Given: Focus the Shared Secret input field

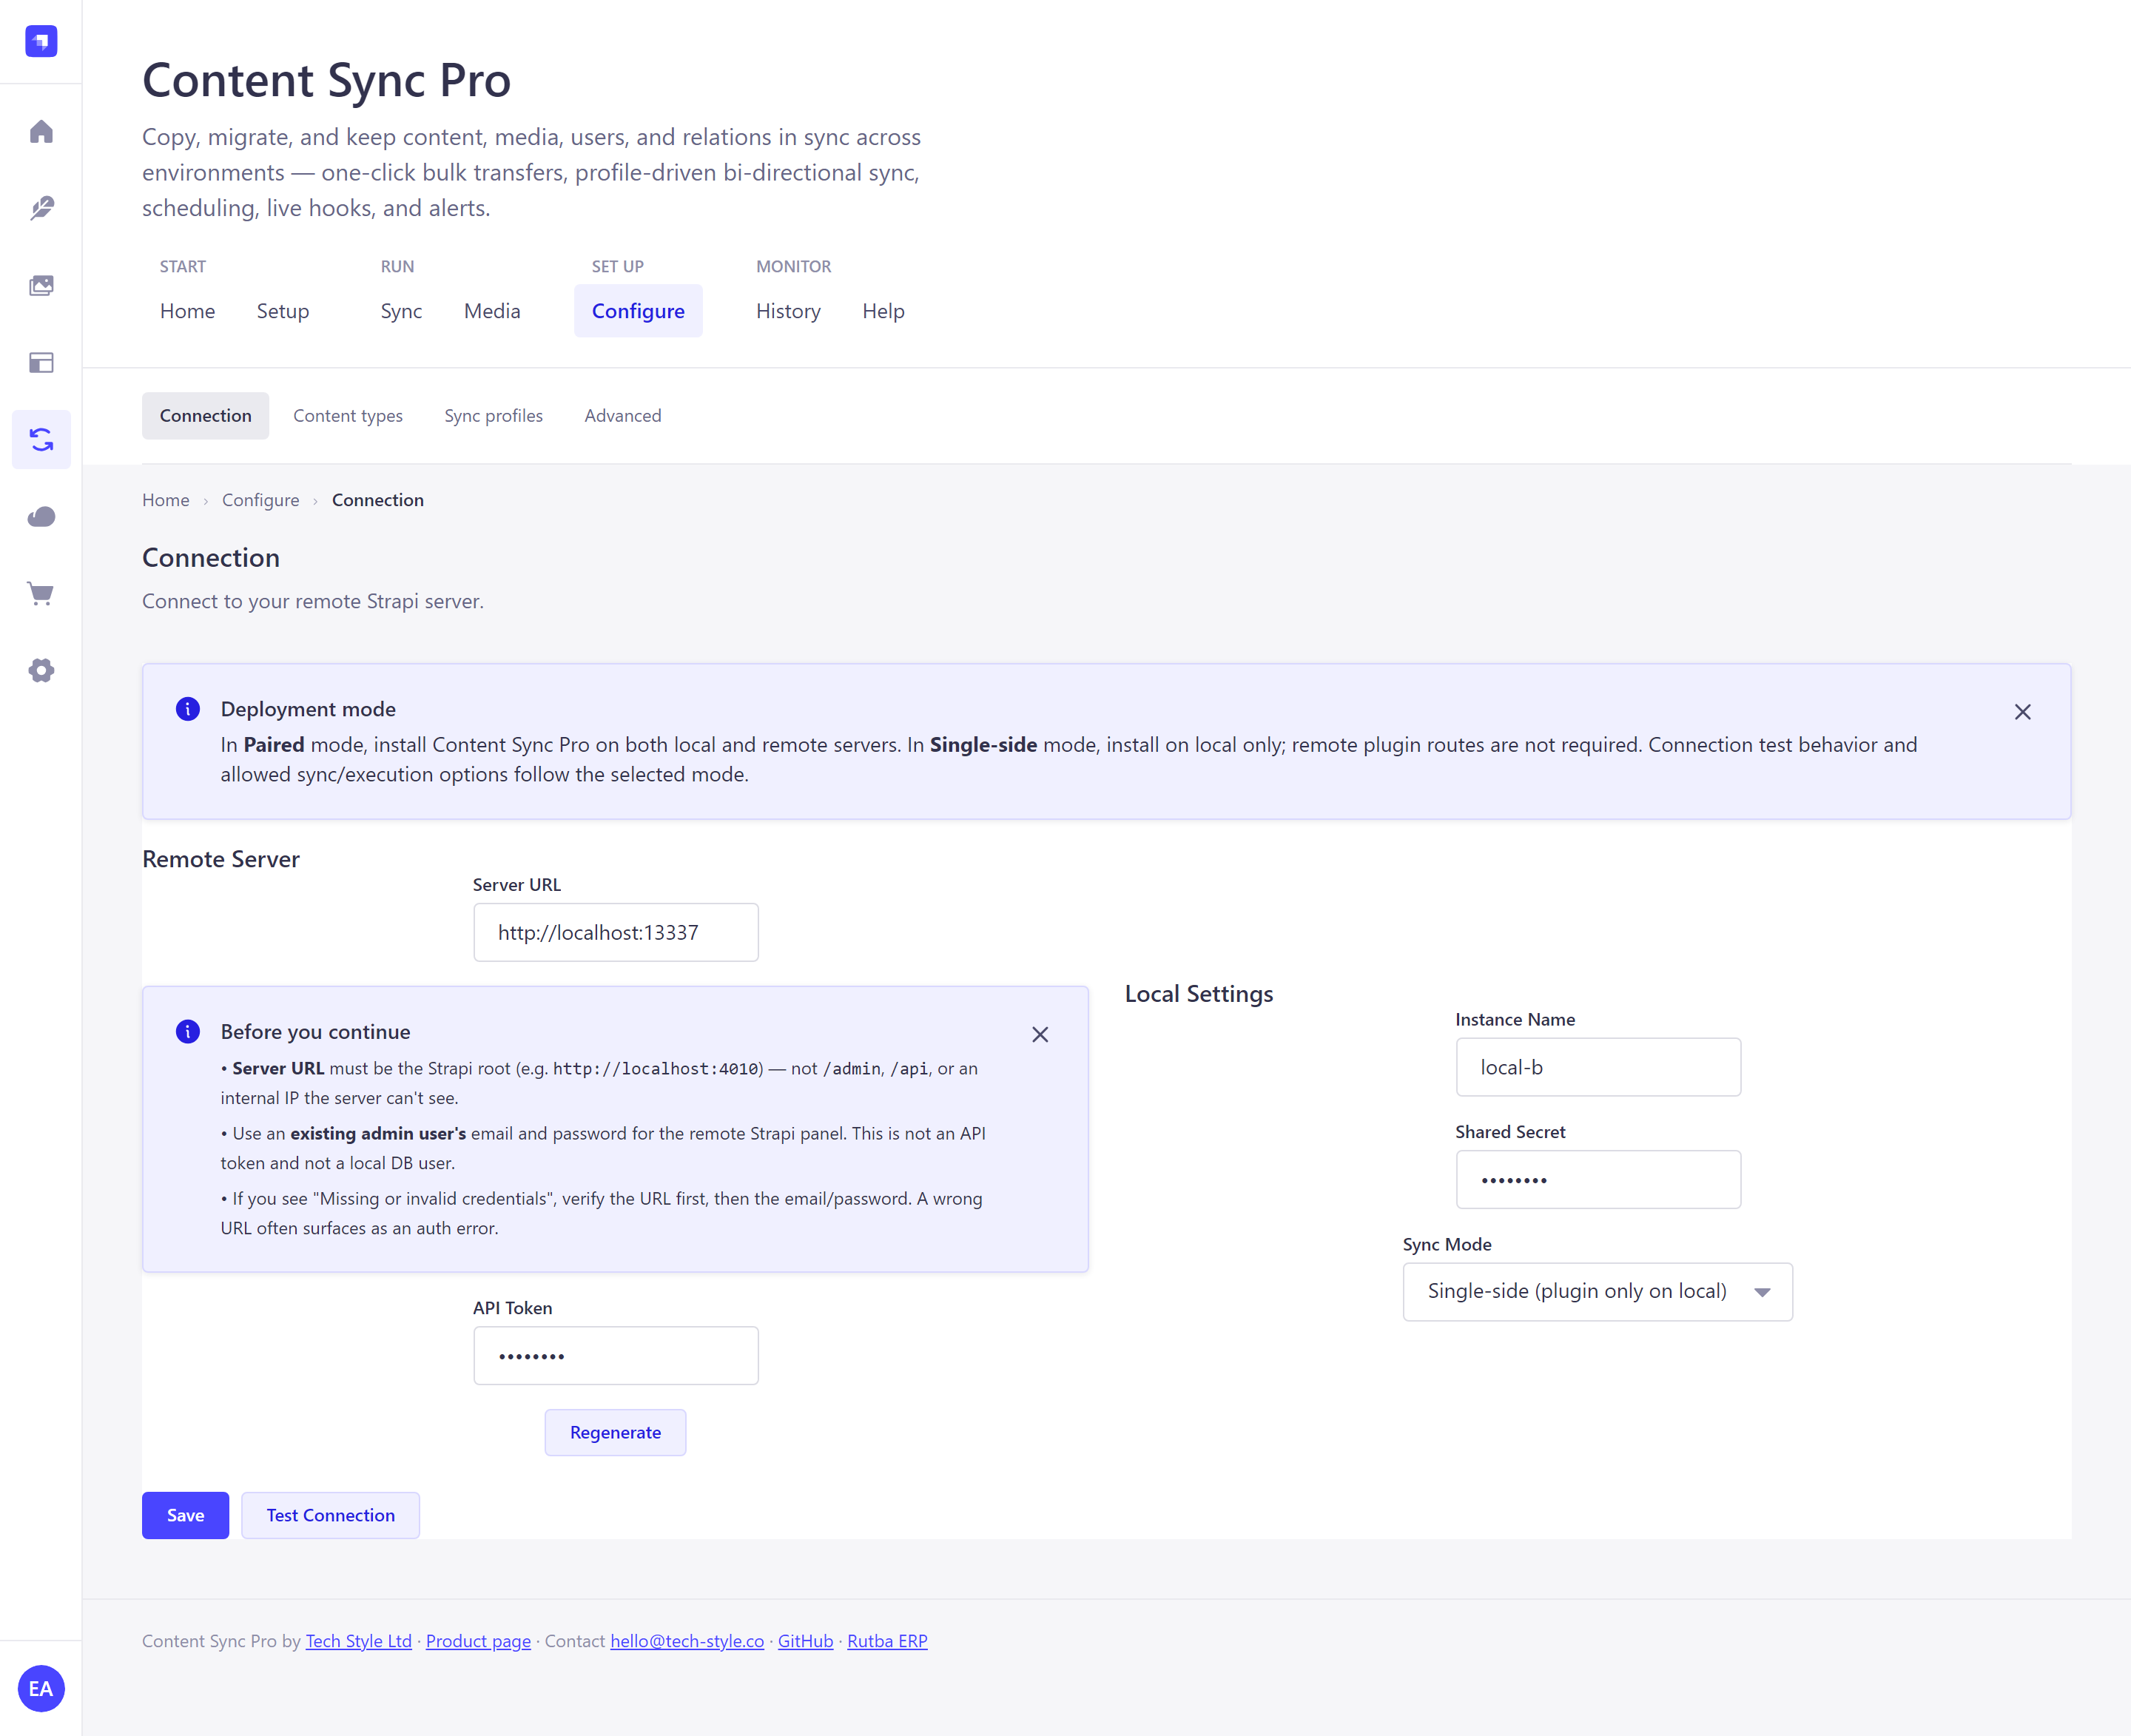Looking at the screenshot, I should [1597, 1180].
